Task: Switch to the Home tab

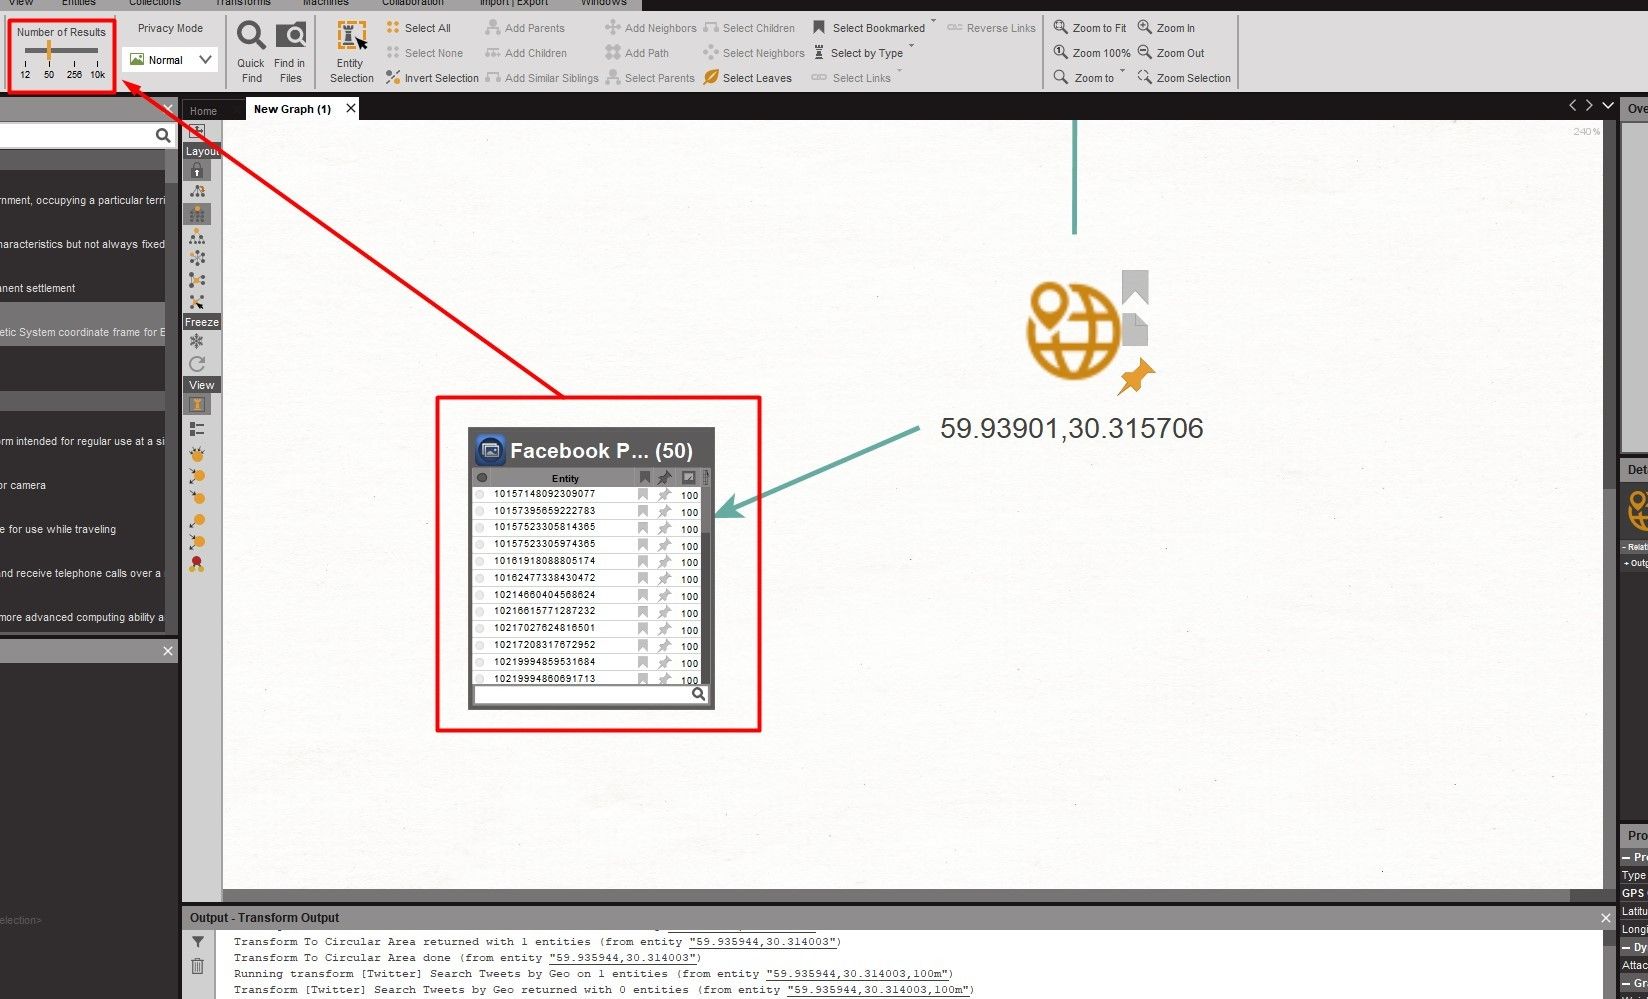Action: click(x=203, y=111)
